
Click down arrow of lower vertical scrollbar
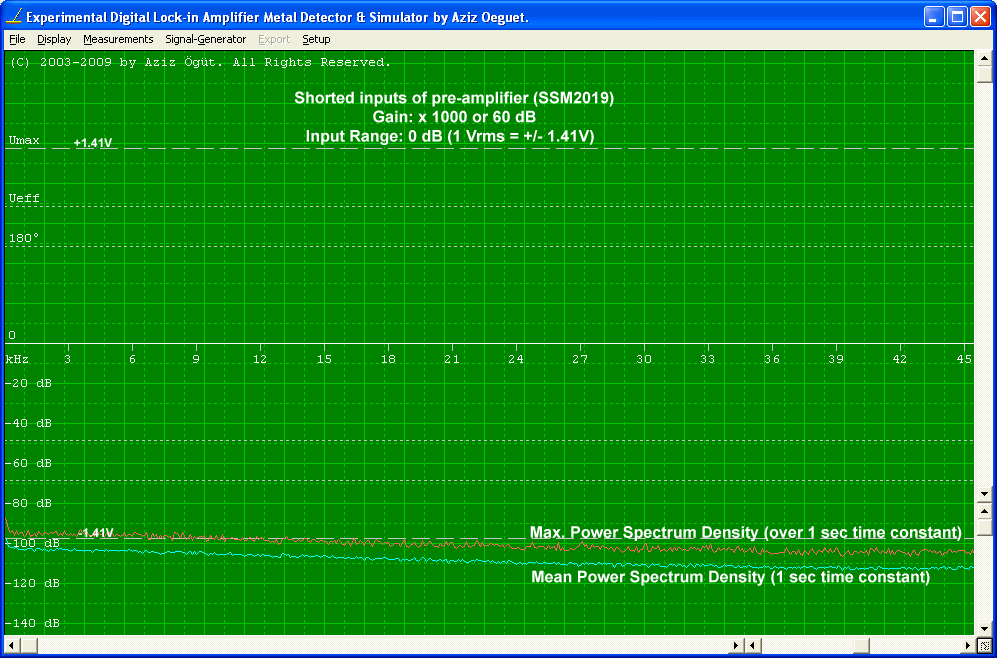click(984, 627)
